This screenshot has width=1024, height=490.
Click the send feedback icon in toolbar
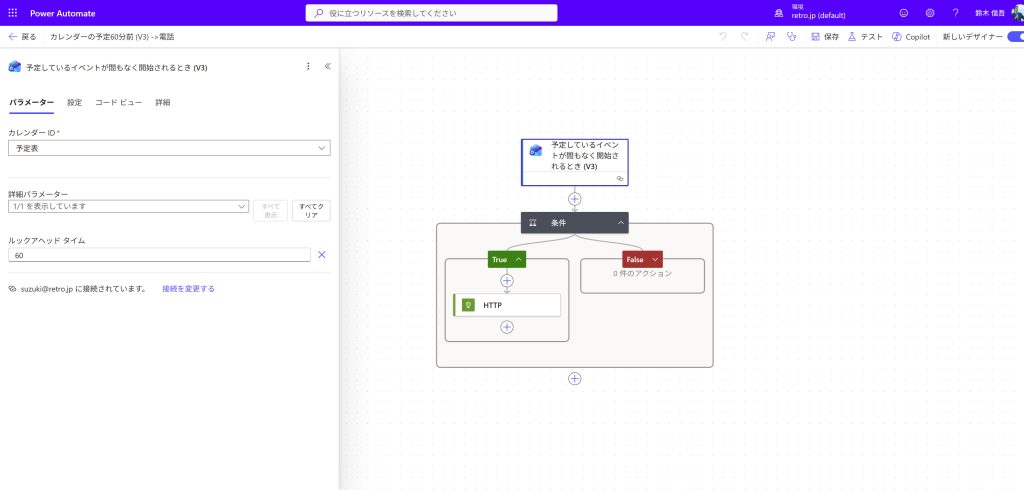(770, 37)
